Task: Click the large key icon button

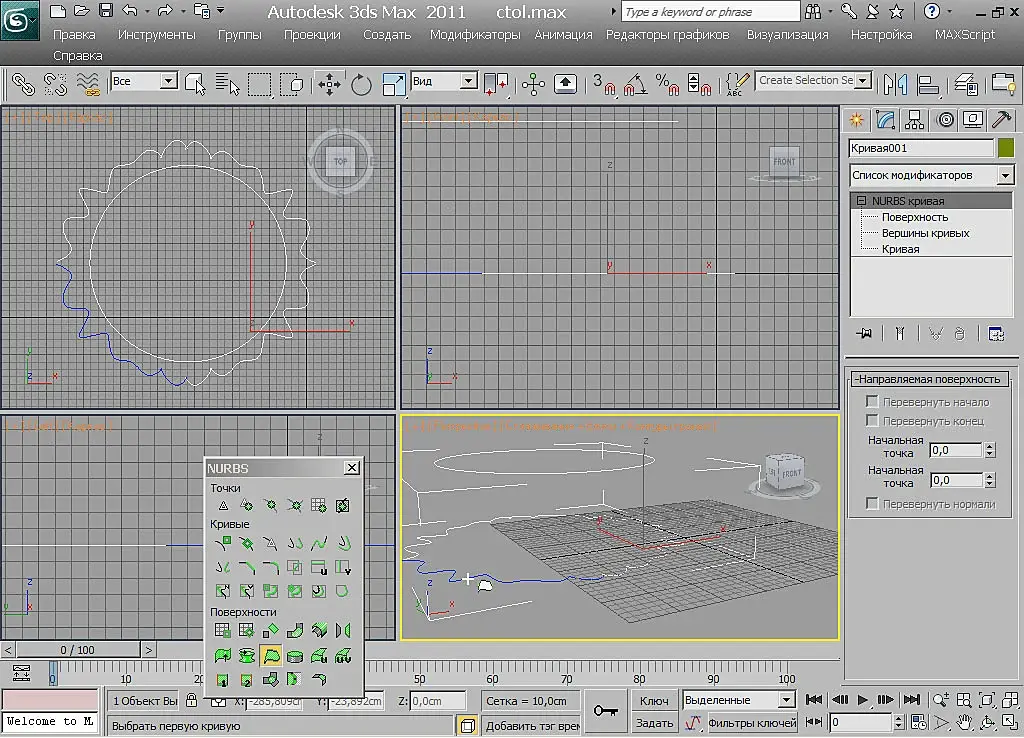Action: click(605, 710)
